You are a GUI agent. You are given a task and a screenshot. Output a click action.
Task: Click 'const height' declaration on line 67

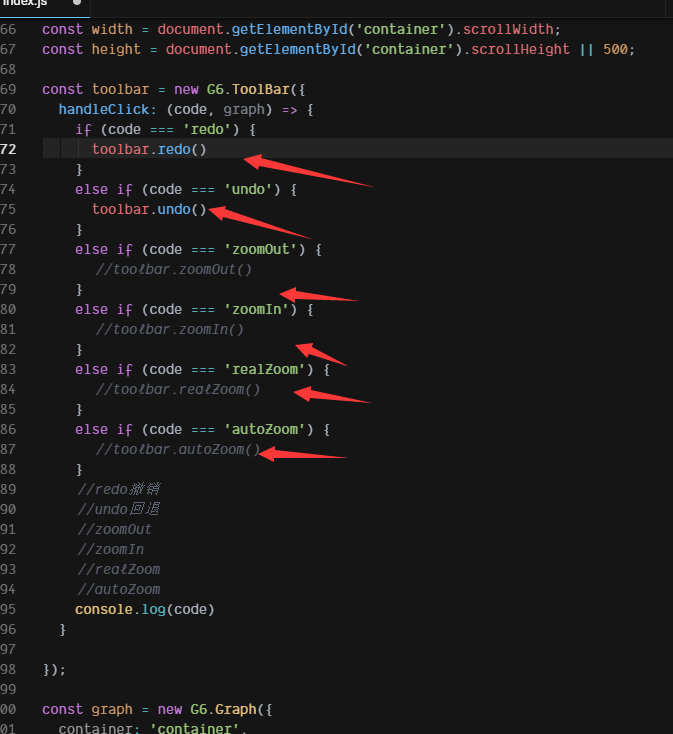(x=91, y=50)
